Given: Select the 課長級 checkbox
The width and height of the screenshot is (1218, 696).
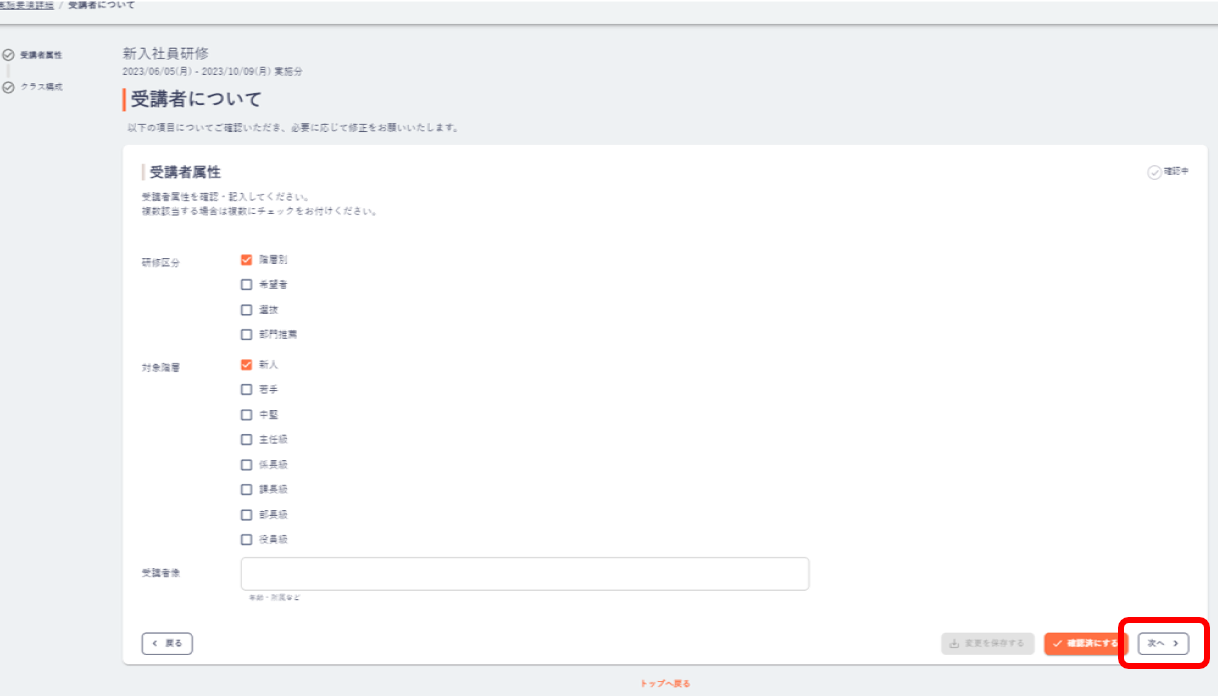Looking at the screenshot, I should [246, 490].
